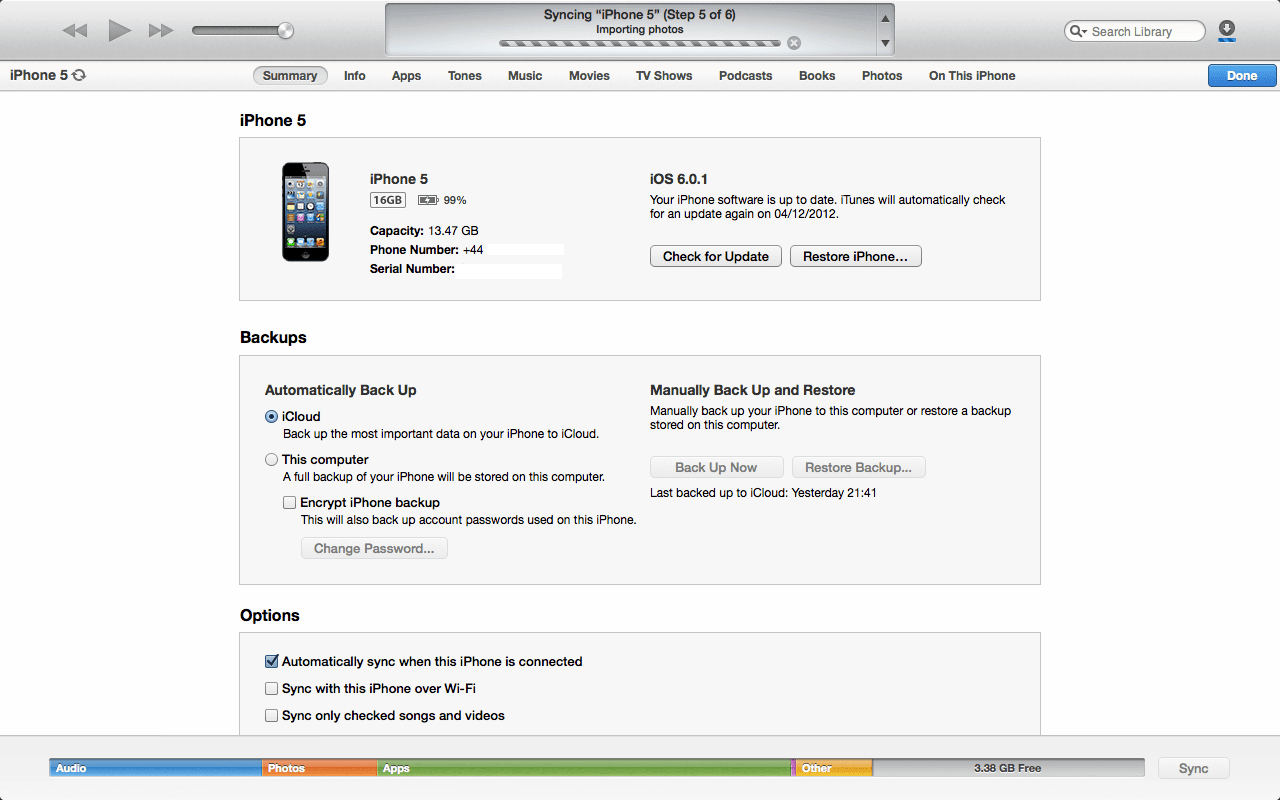Click the status display down arrow

(885, 44)
